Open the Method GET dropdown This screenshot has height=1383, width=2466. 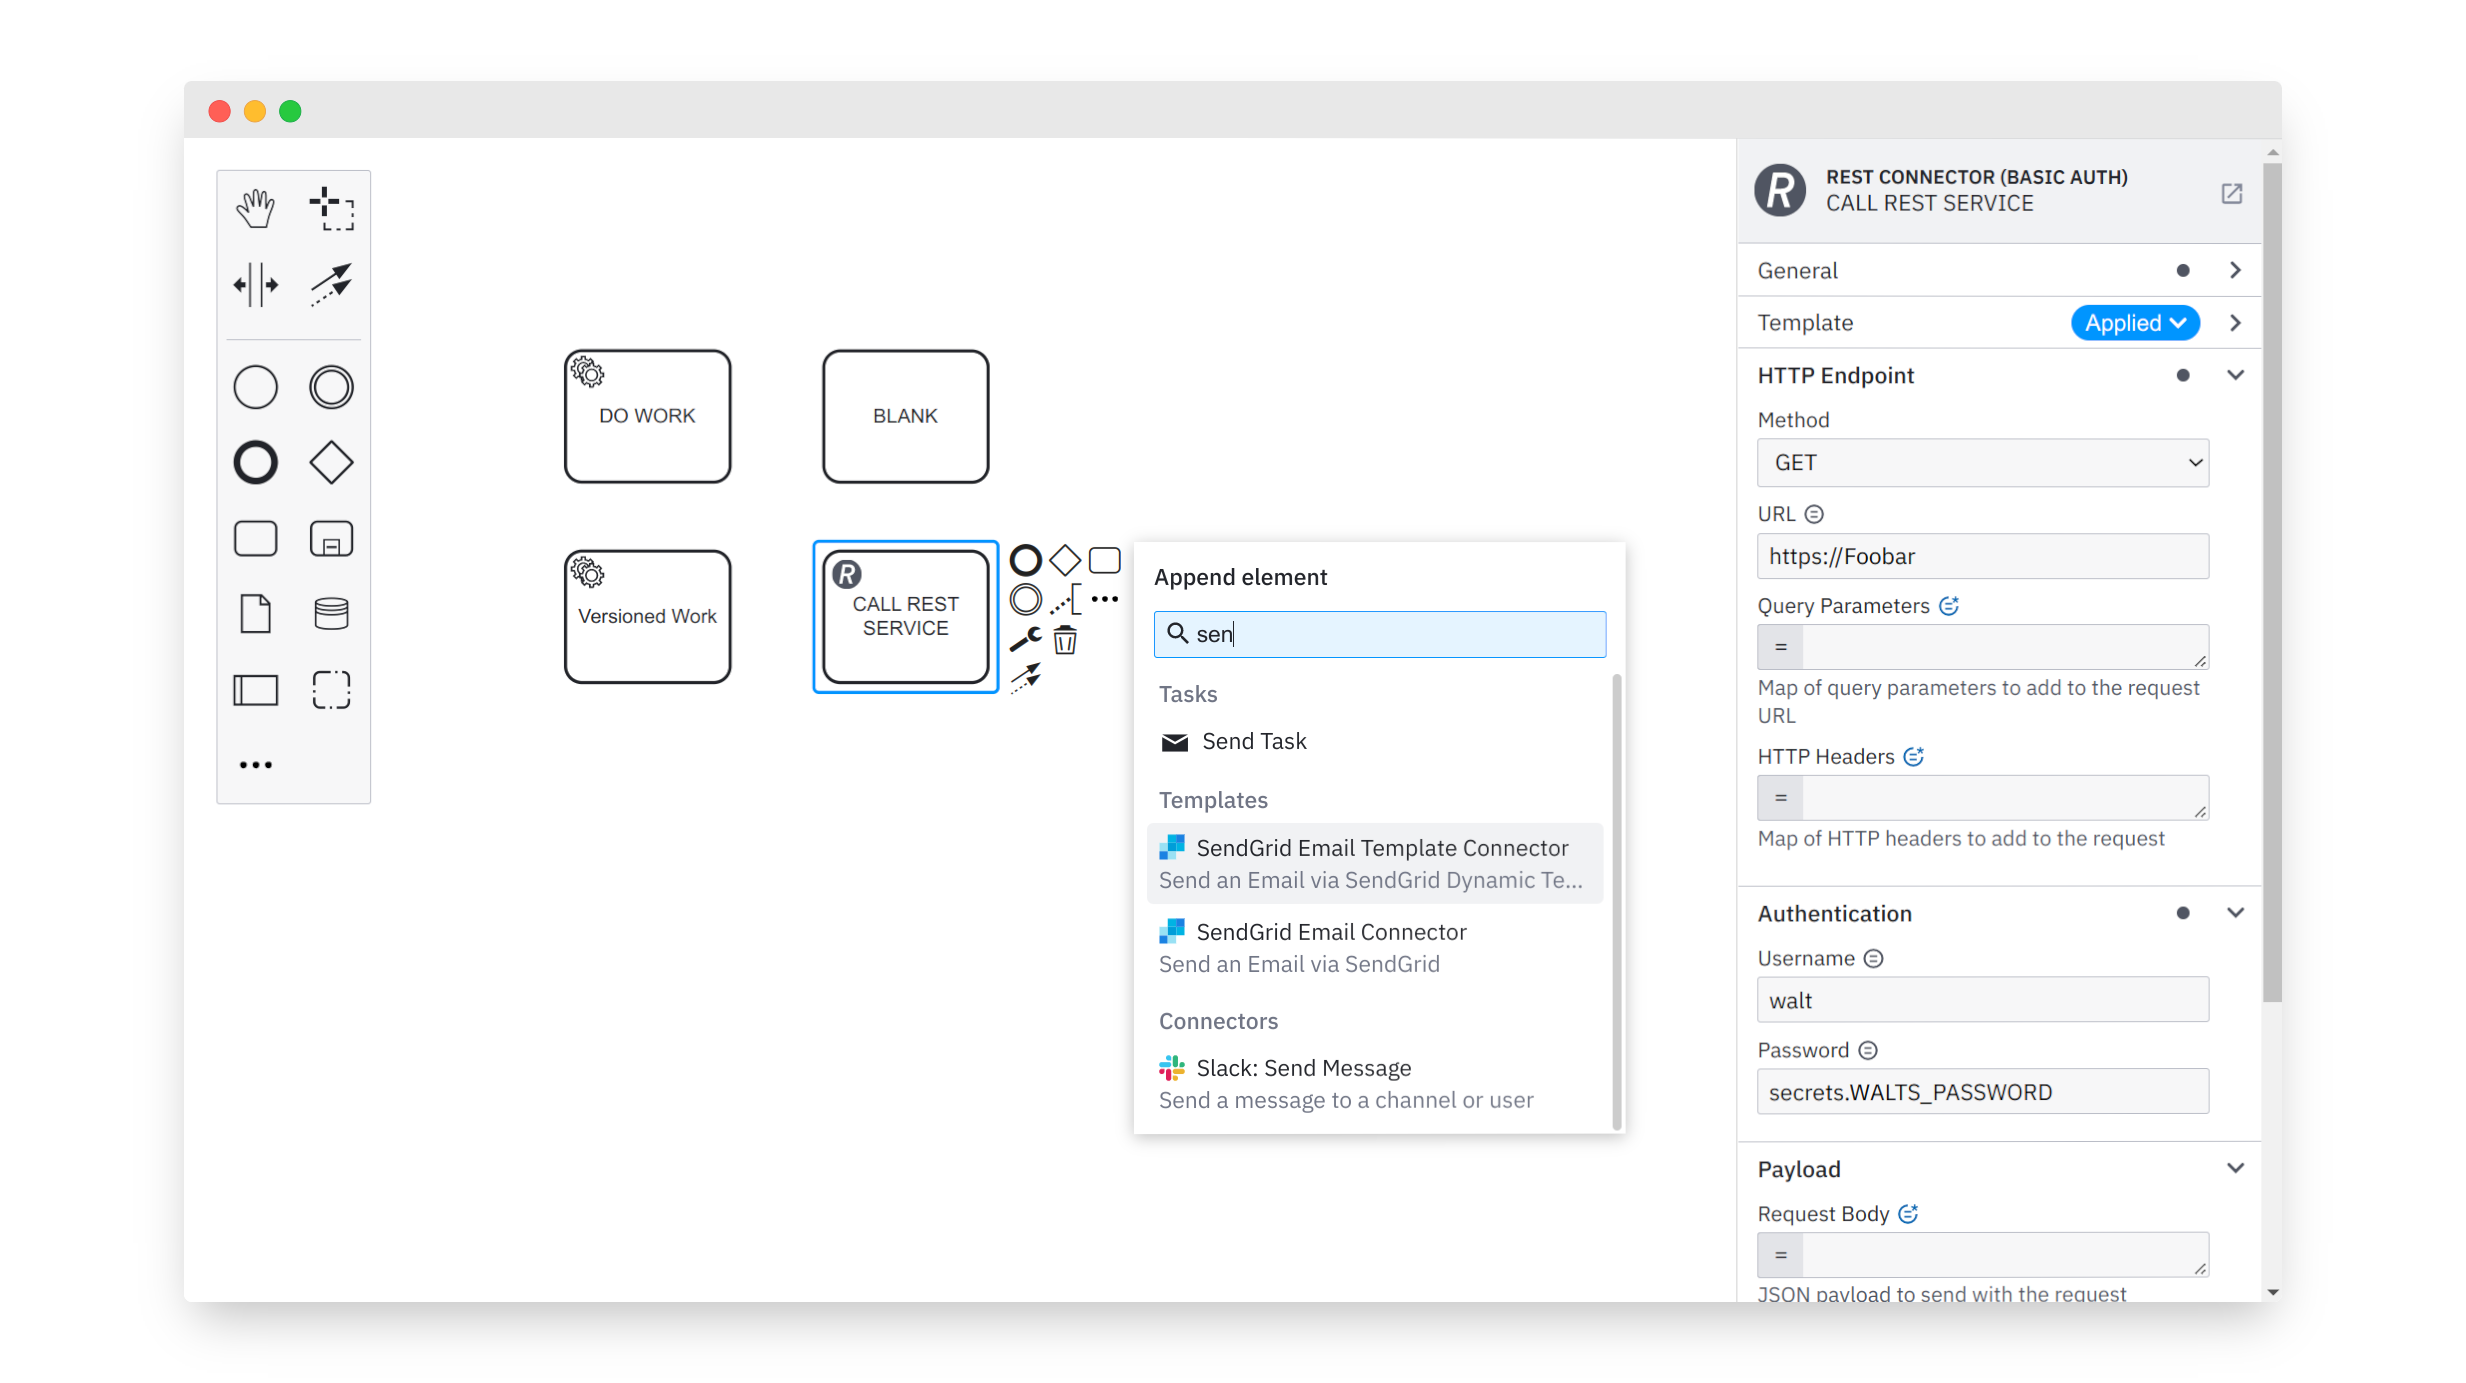coord(1982,463)
